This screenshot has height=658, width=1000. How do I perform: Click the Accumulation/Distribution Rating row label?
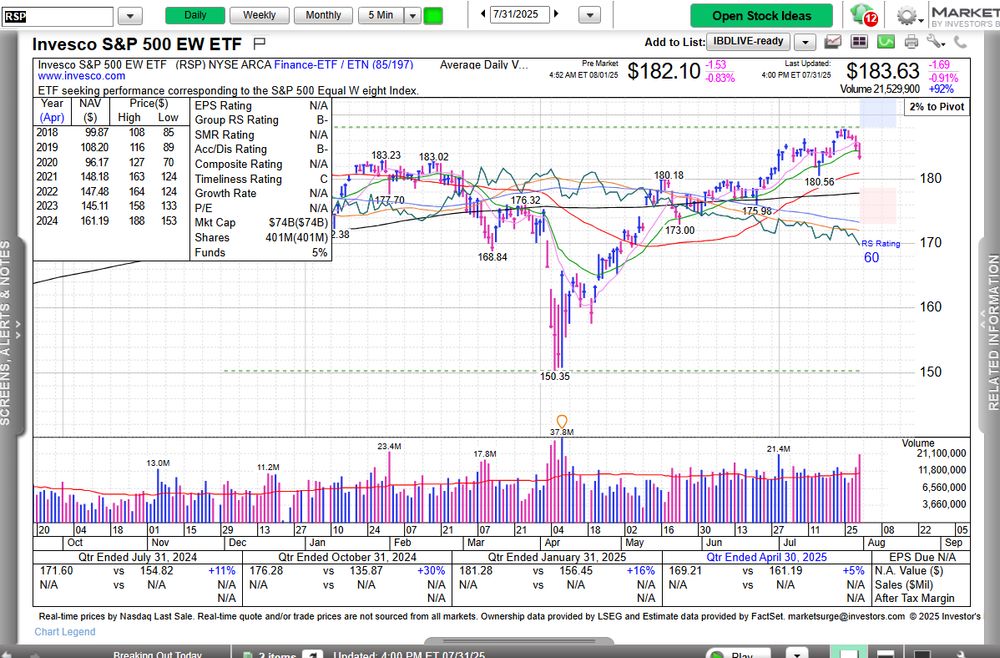tap(231, 149)
